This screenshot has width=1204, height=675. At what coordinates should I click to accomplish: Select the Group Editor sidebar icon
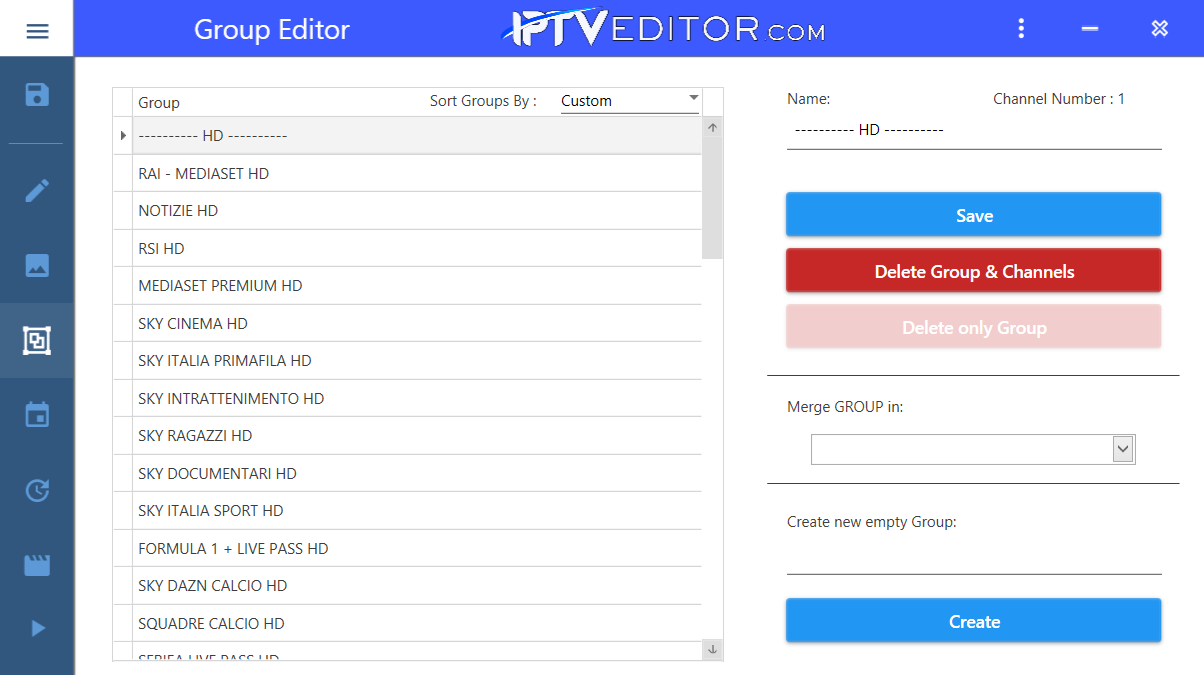[37, 341]
